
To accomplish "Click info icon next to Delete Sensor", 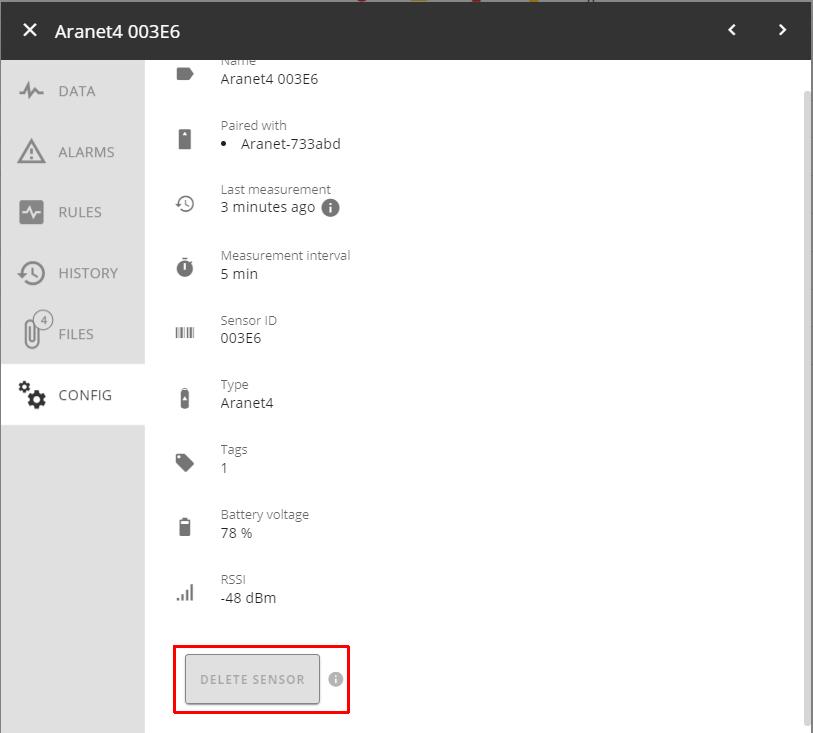I will click(x=335, y=679).
